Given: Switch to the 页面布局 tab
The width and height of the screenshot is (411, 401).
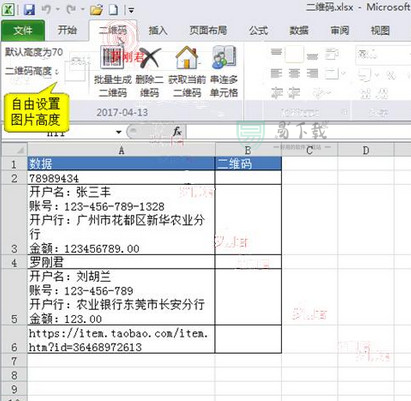Looking at the screenshot, I should pos(208,31).
